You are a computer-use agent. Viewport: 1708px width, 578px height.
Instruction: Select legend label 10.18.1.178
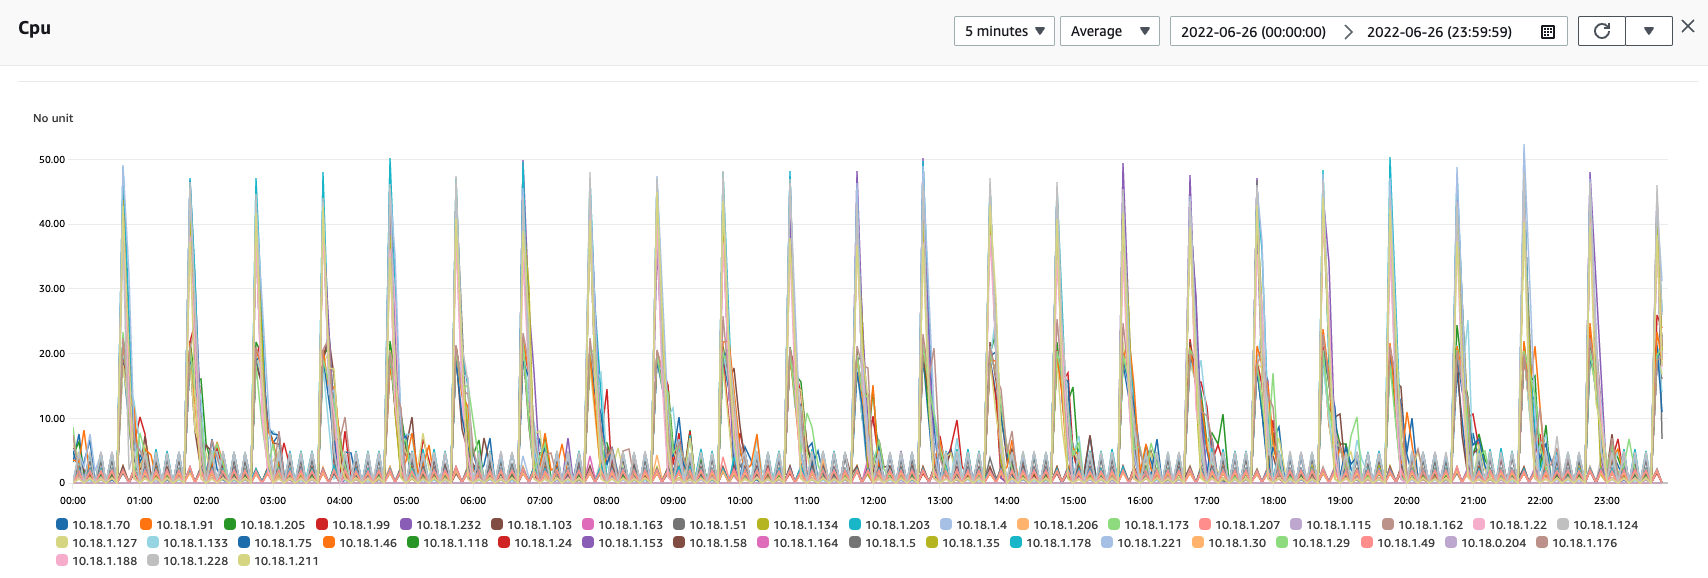[x=1059, y=543]
